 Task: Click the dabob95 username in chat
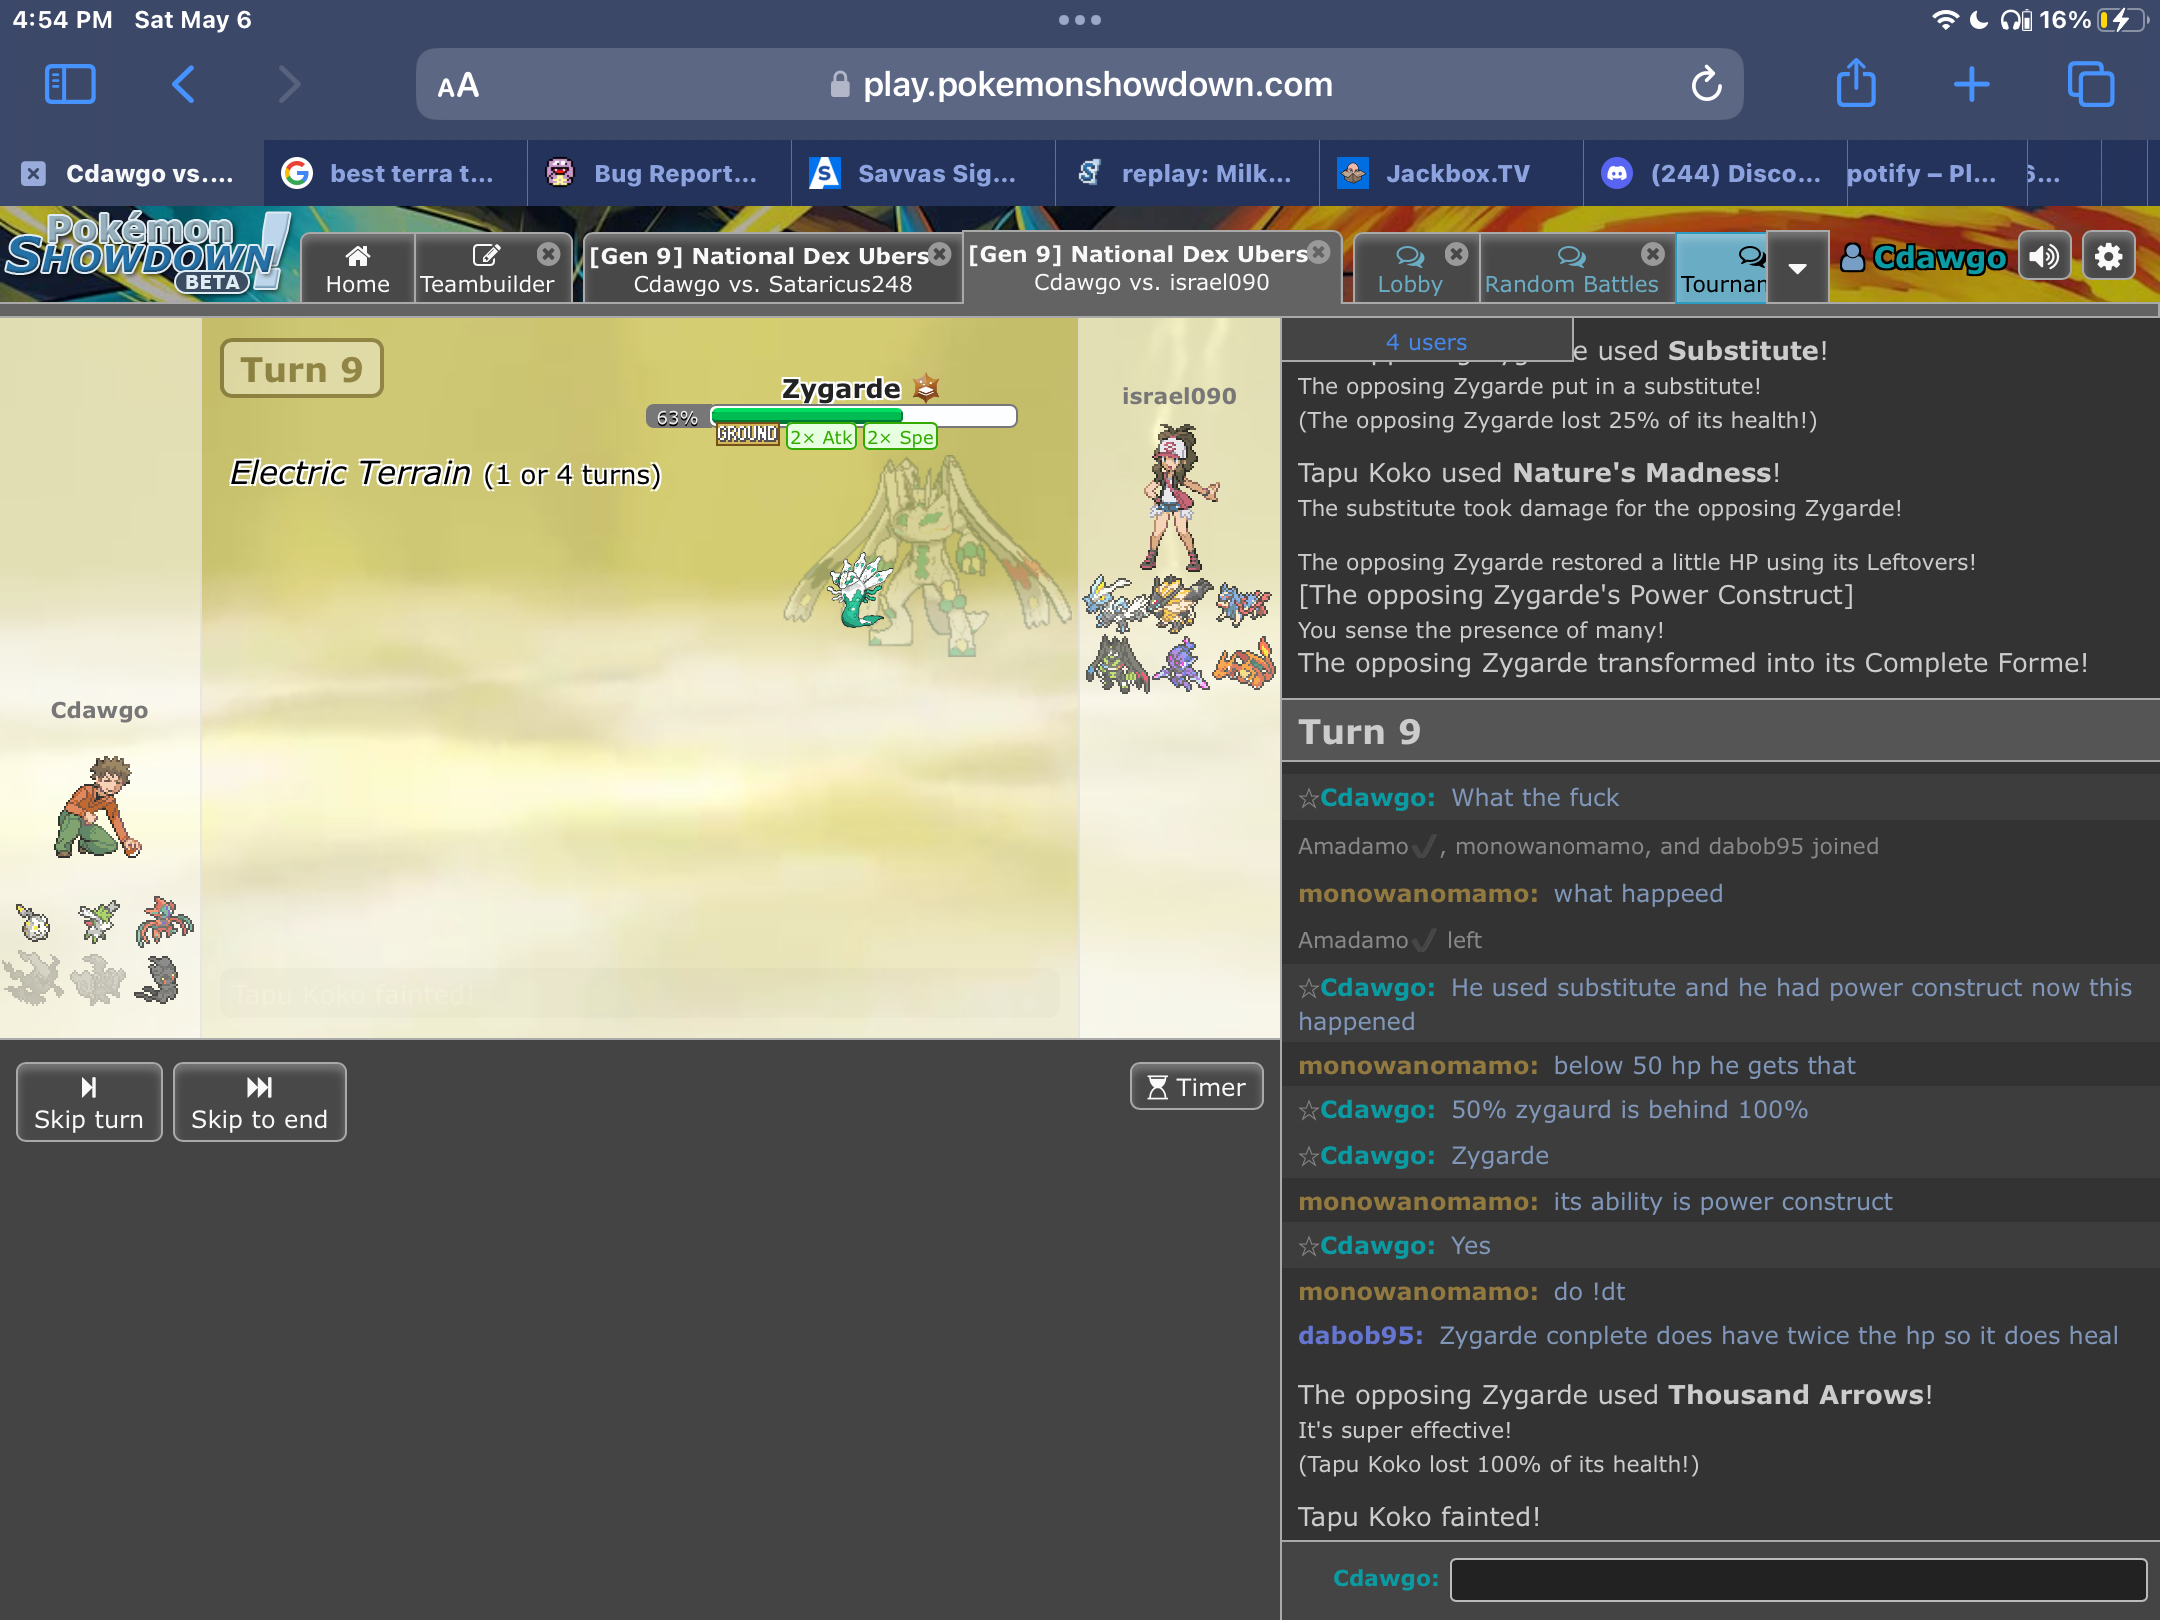point(1360,1335)
